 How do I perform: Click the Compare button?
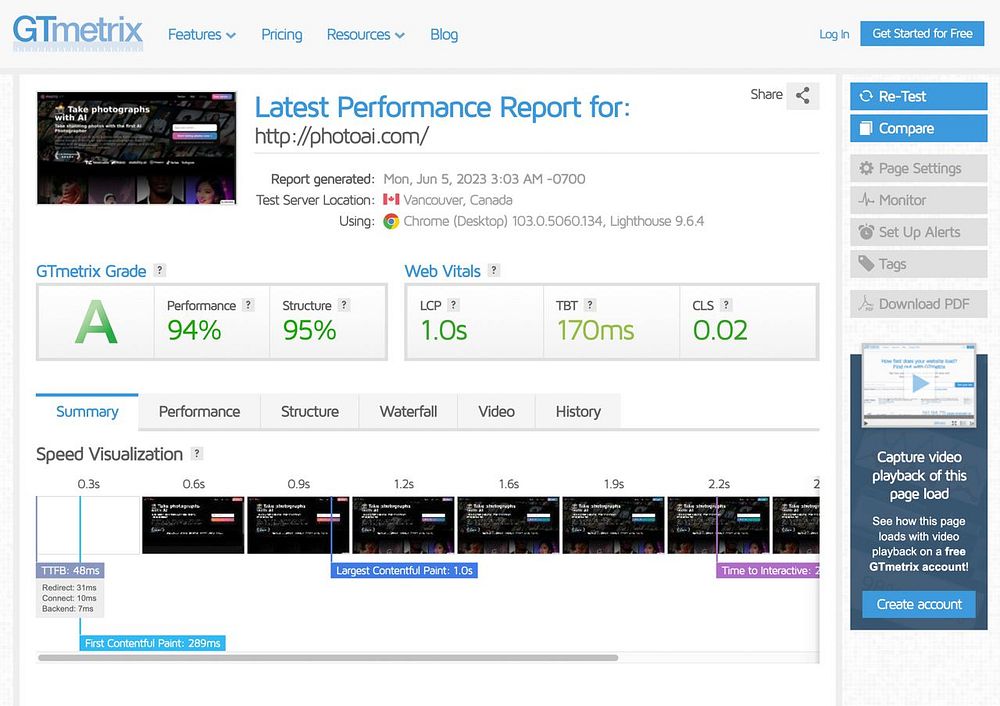click(x=918, y=128)
